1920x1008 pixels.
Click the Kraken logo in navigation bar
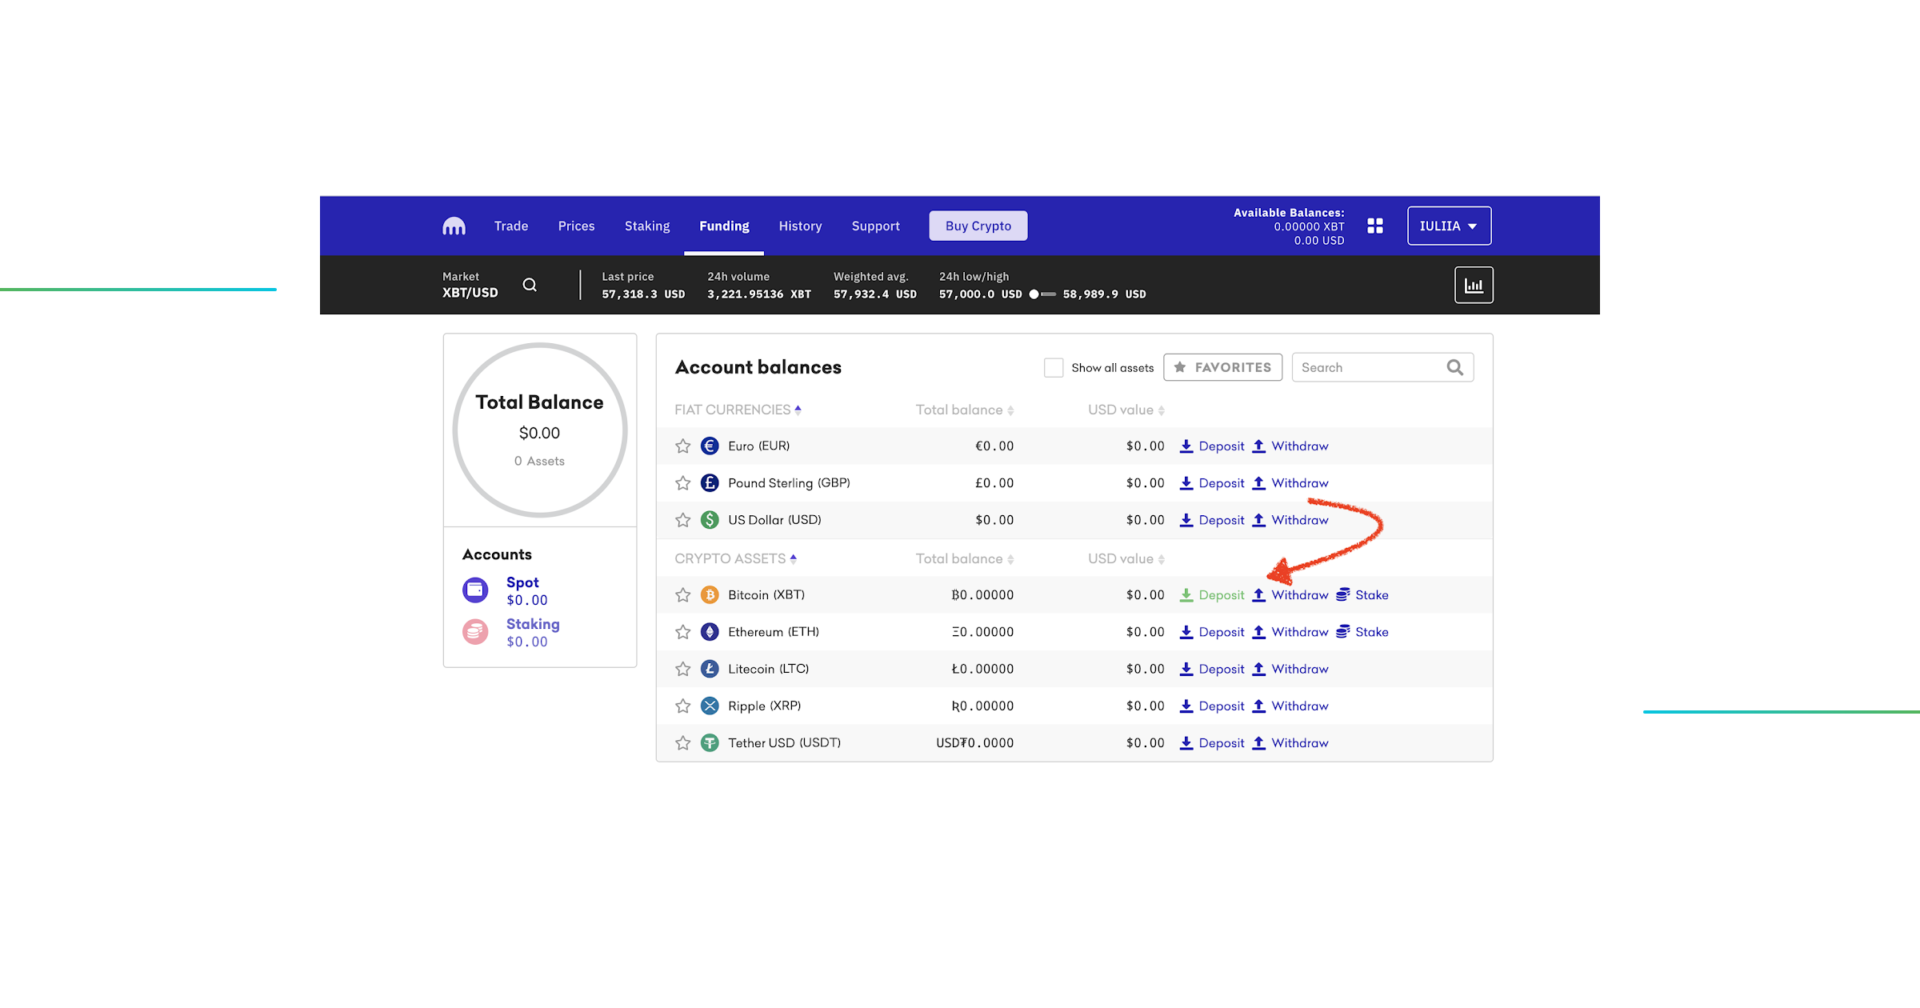tap(453, 226)
